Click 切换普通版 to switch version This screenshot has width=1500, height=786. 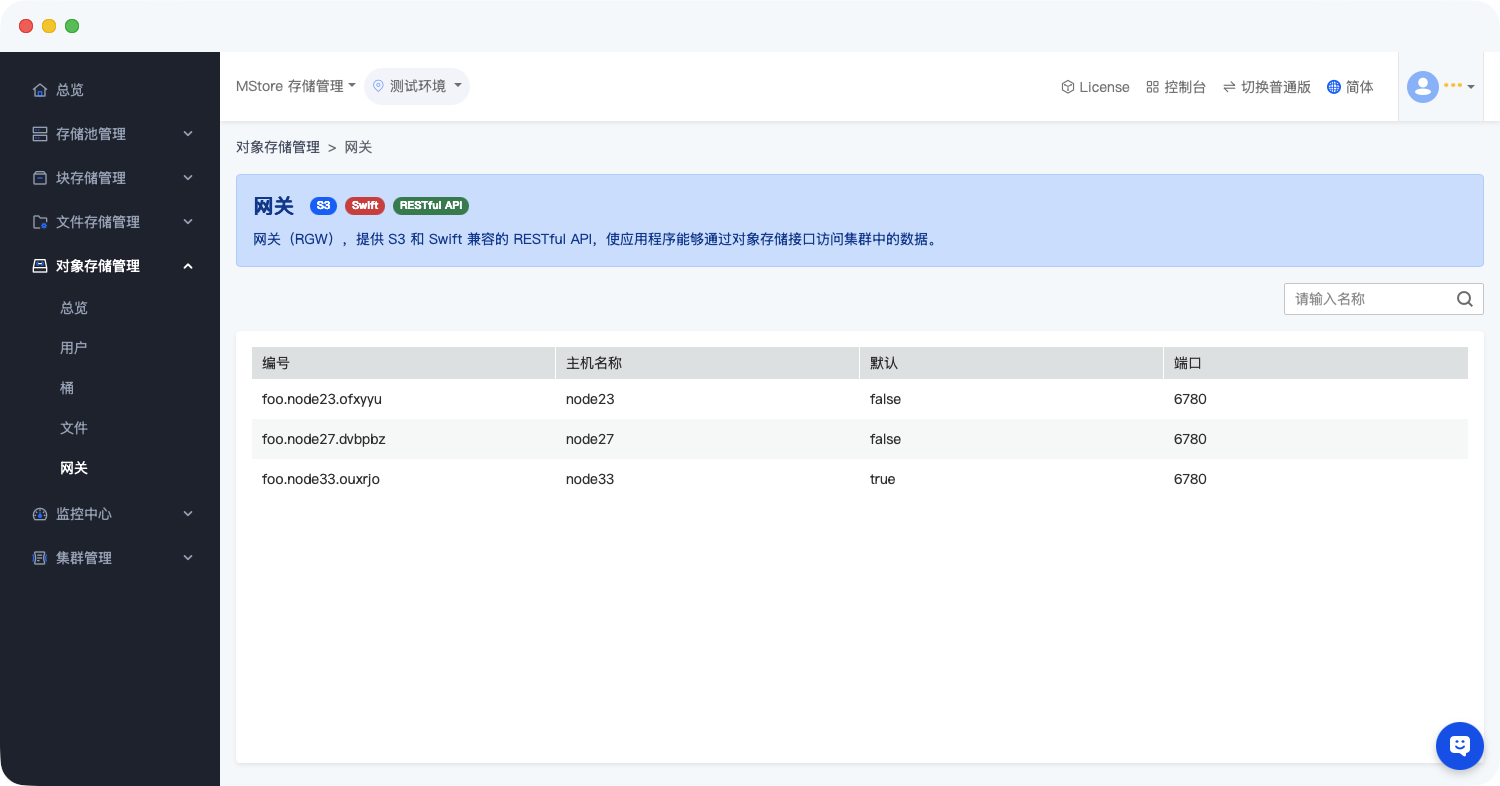(x=1266, y=87)
